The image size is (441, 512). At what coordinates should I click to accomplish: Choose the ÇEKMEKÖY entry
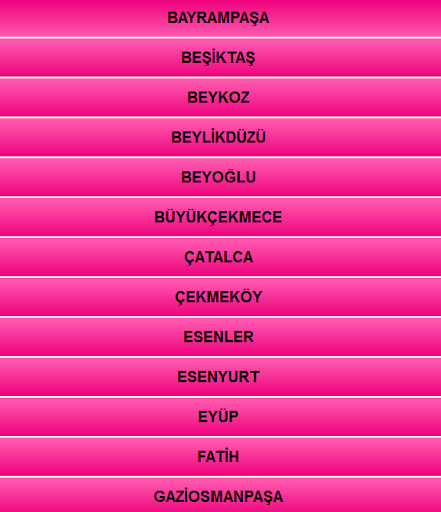pos(220,297)
